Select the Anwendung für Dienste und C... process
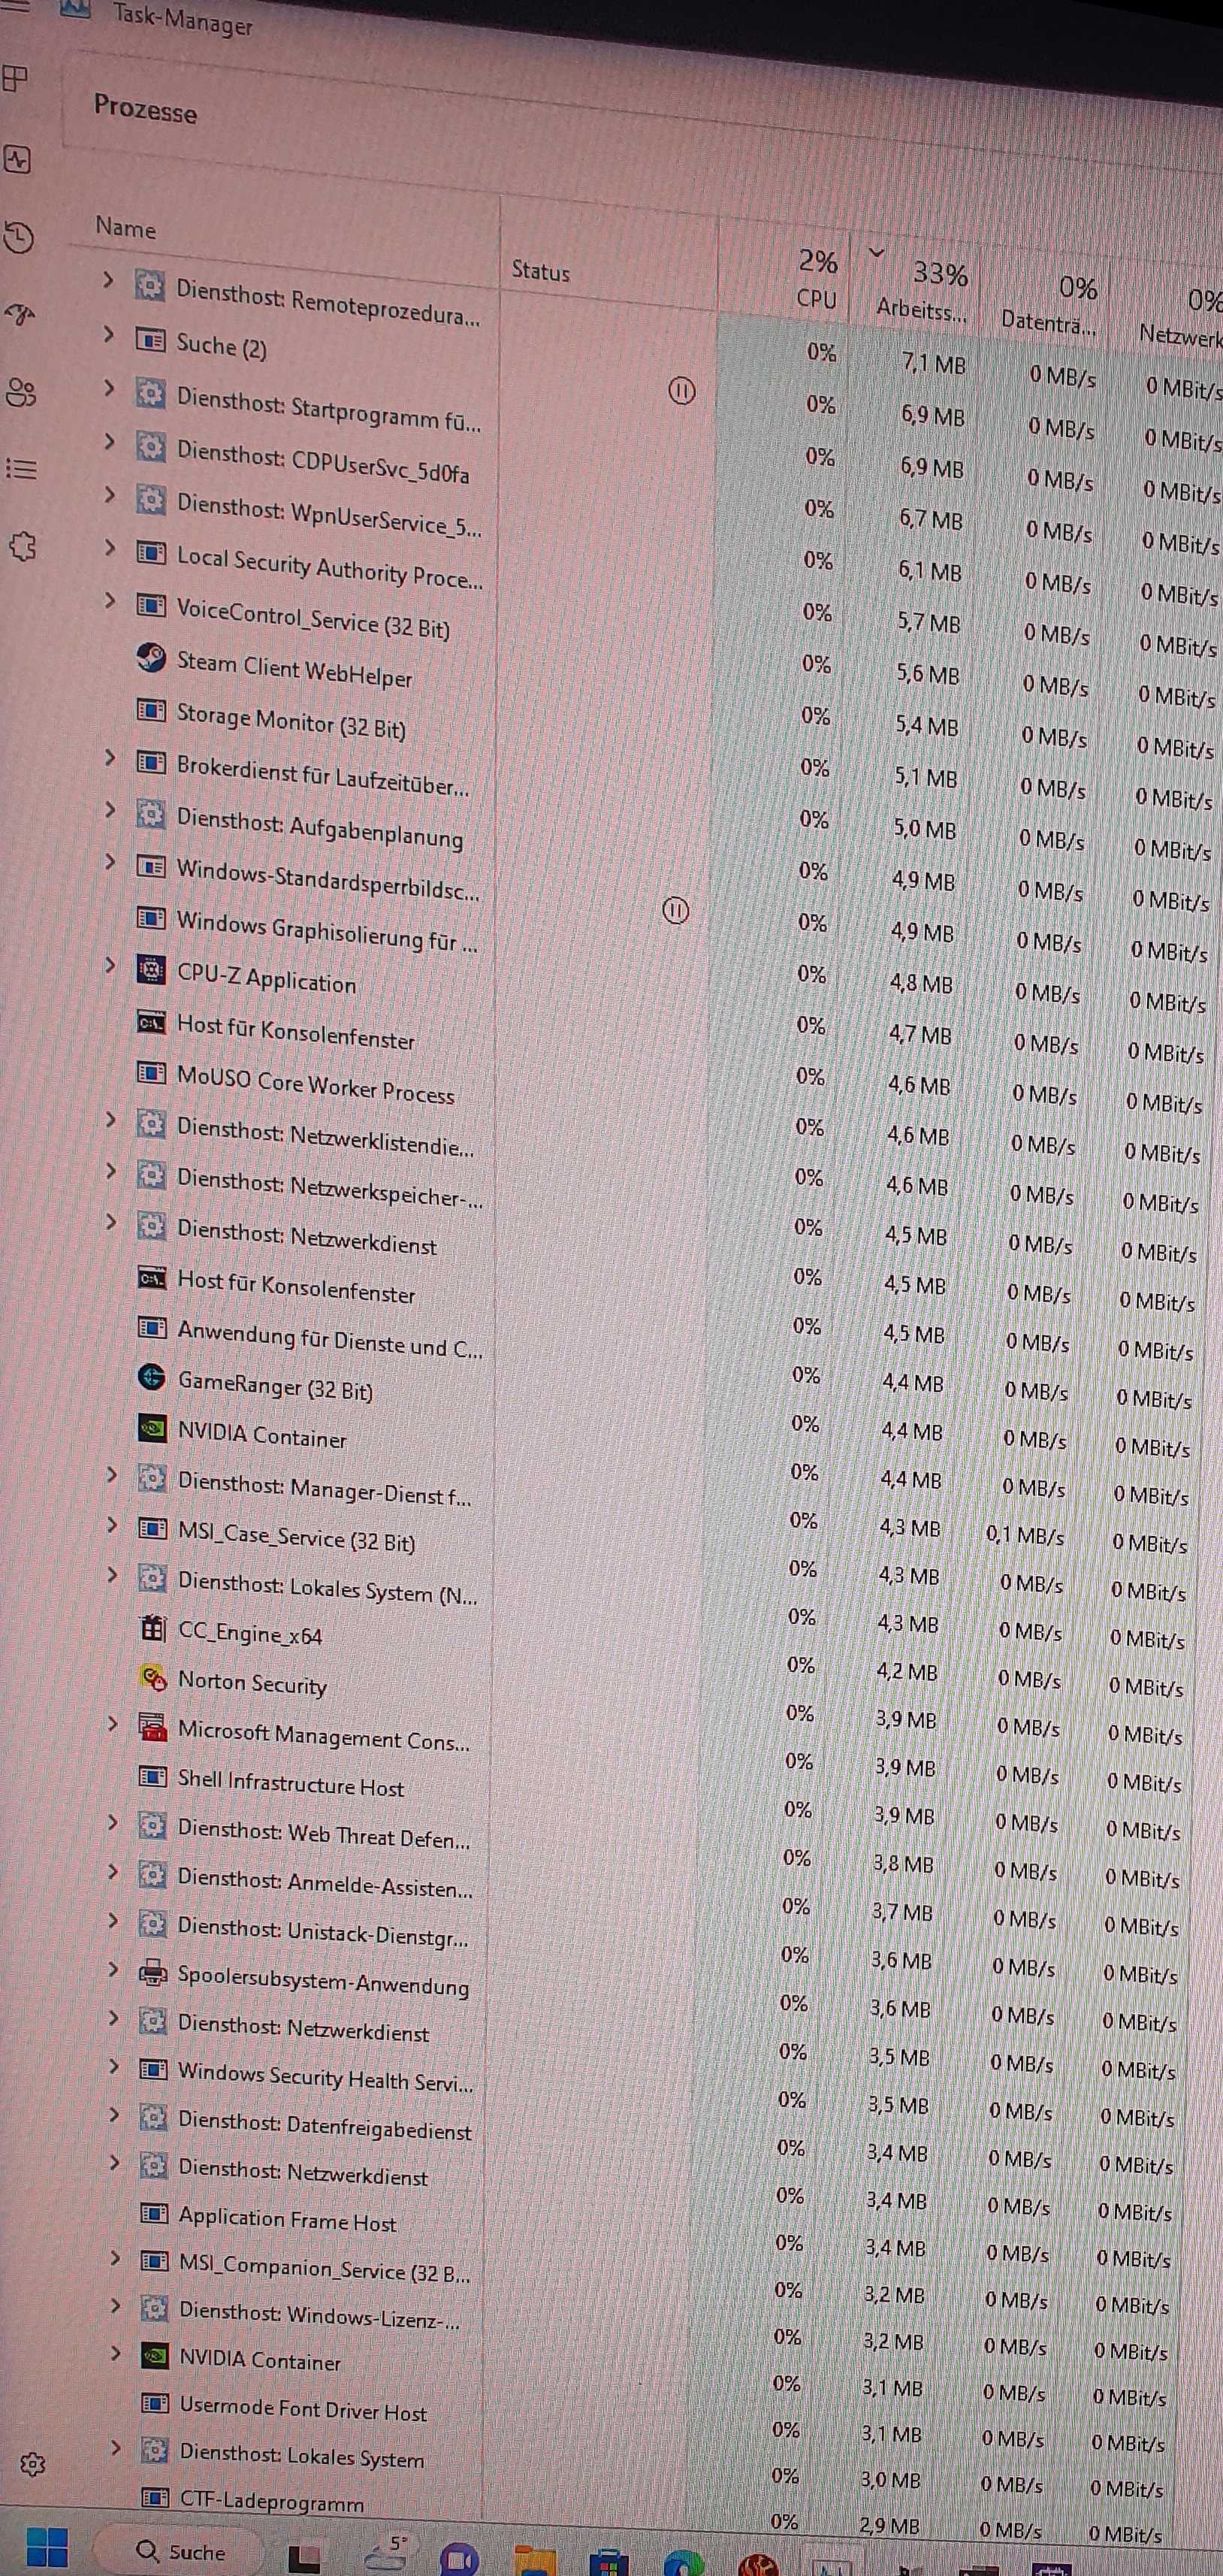This screenshot has height=2576, width=1223. pos(330,1339)
